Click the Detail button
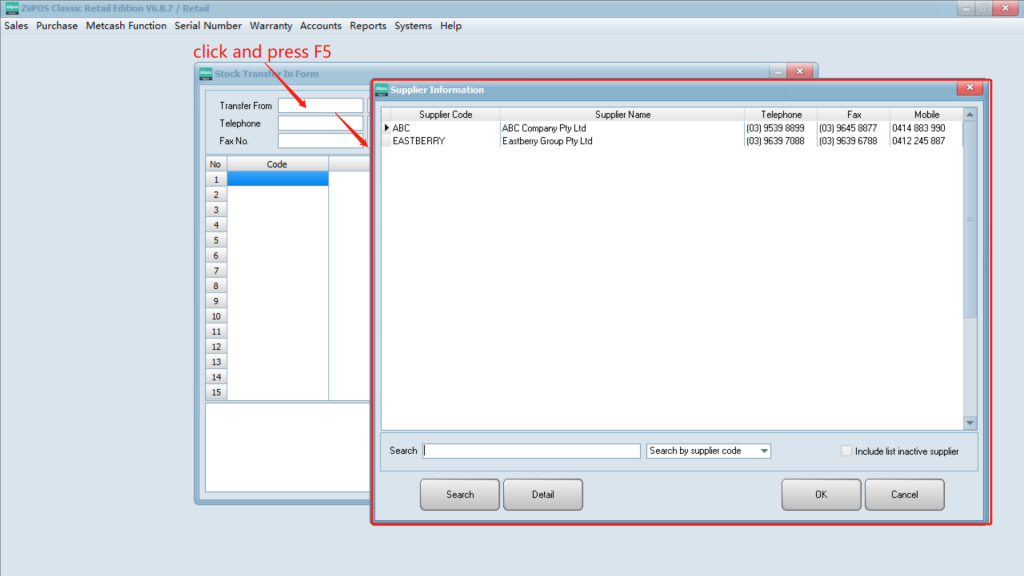This screenshot has height=576, width=1024. (542, 494)
